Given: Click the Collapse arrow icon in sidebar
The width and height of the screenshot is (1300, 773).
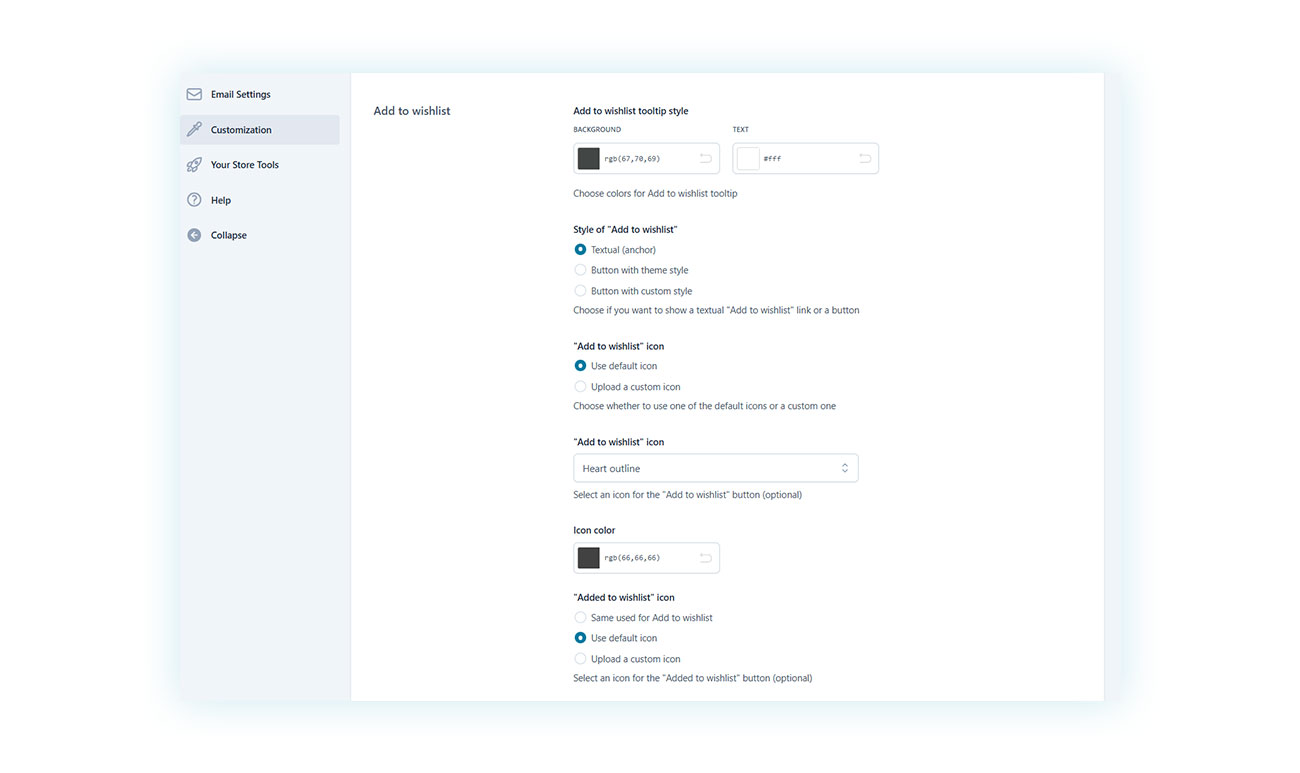Looking at the screenshot, I should (x=194, y=235).
